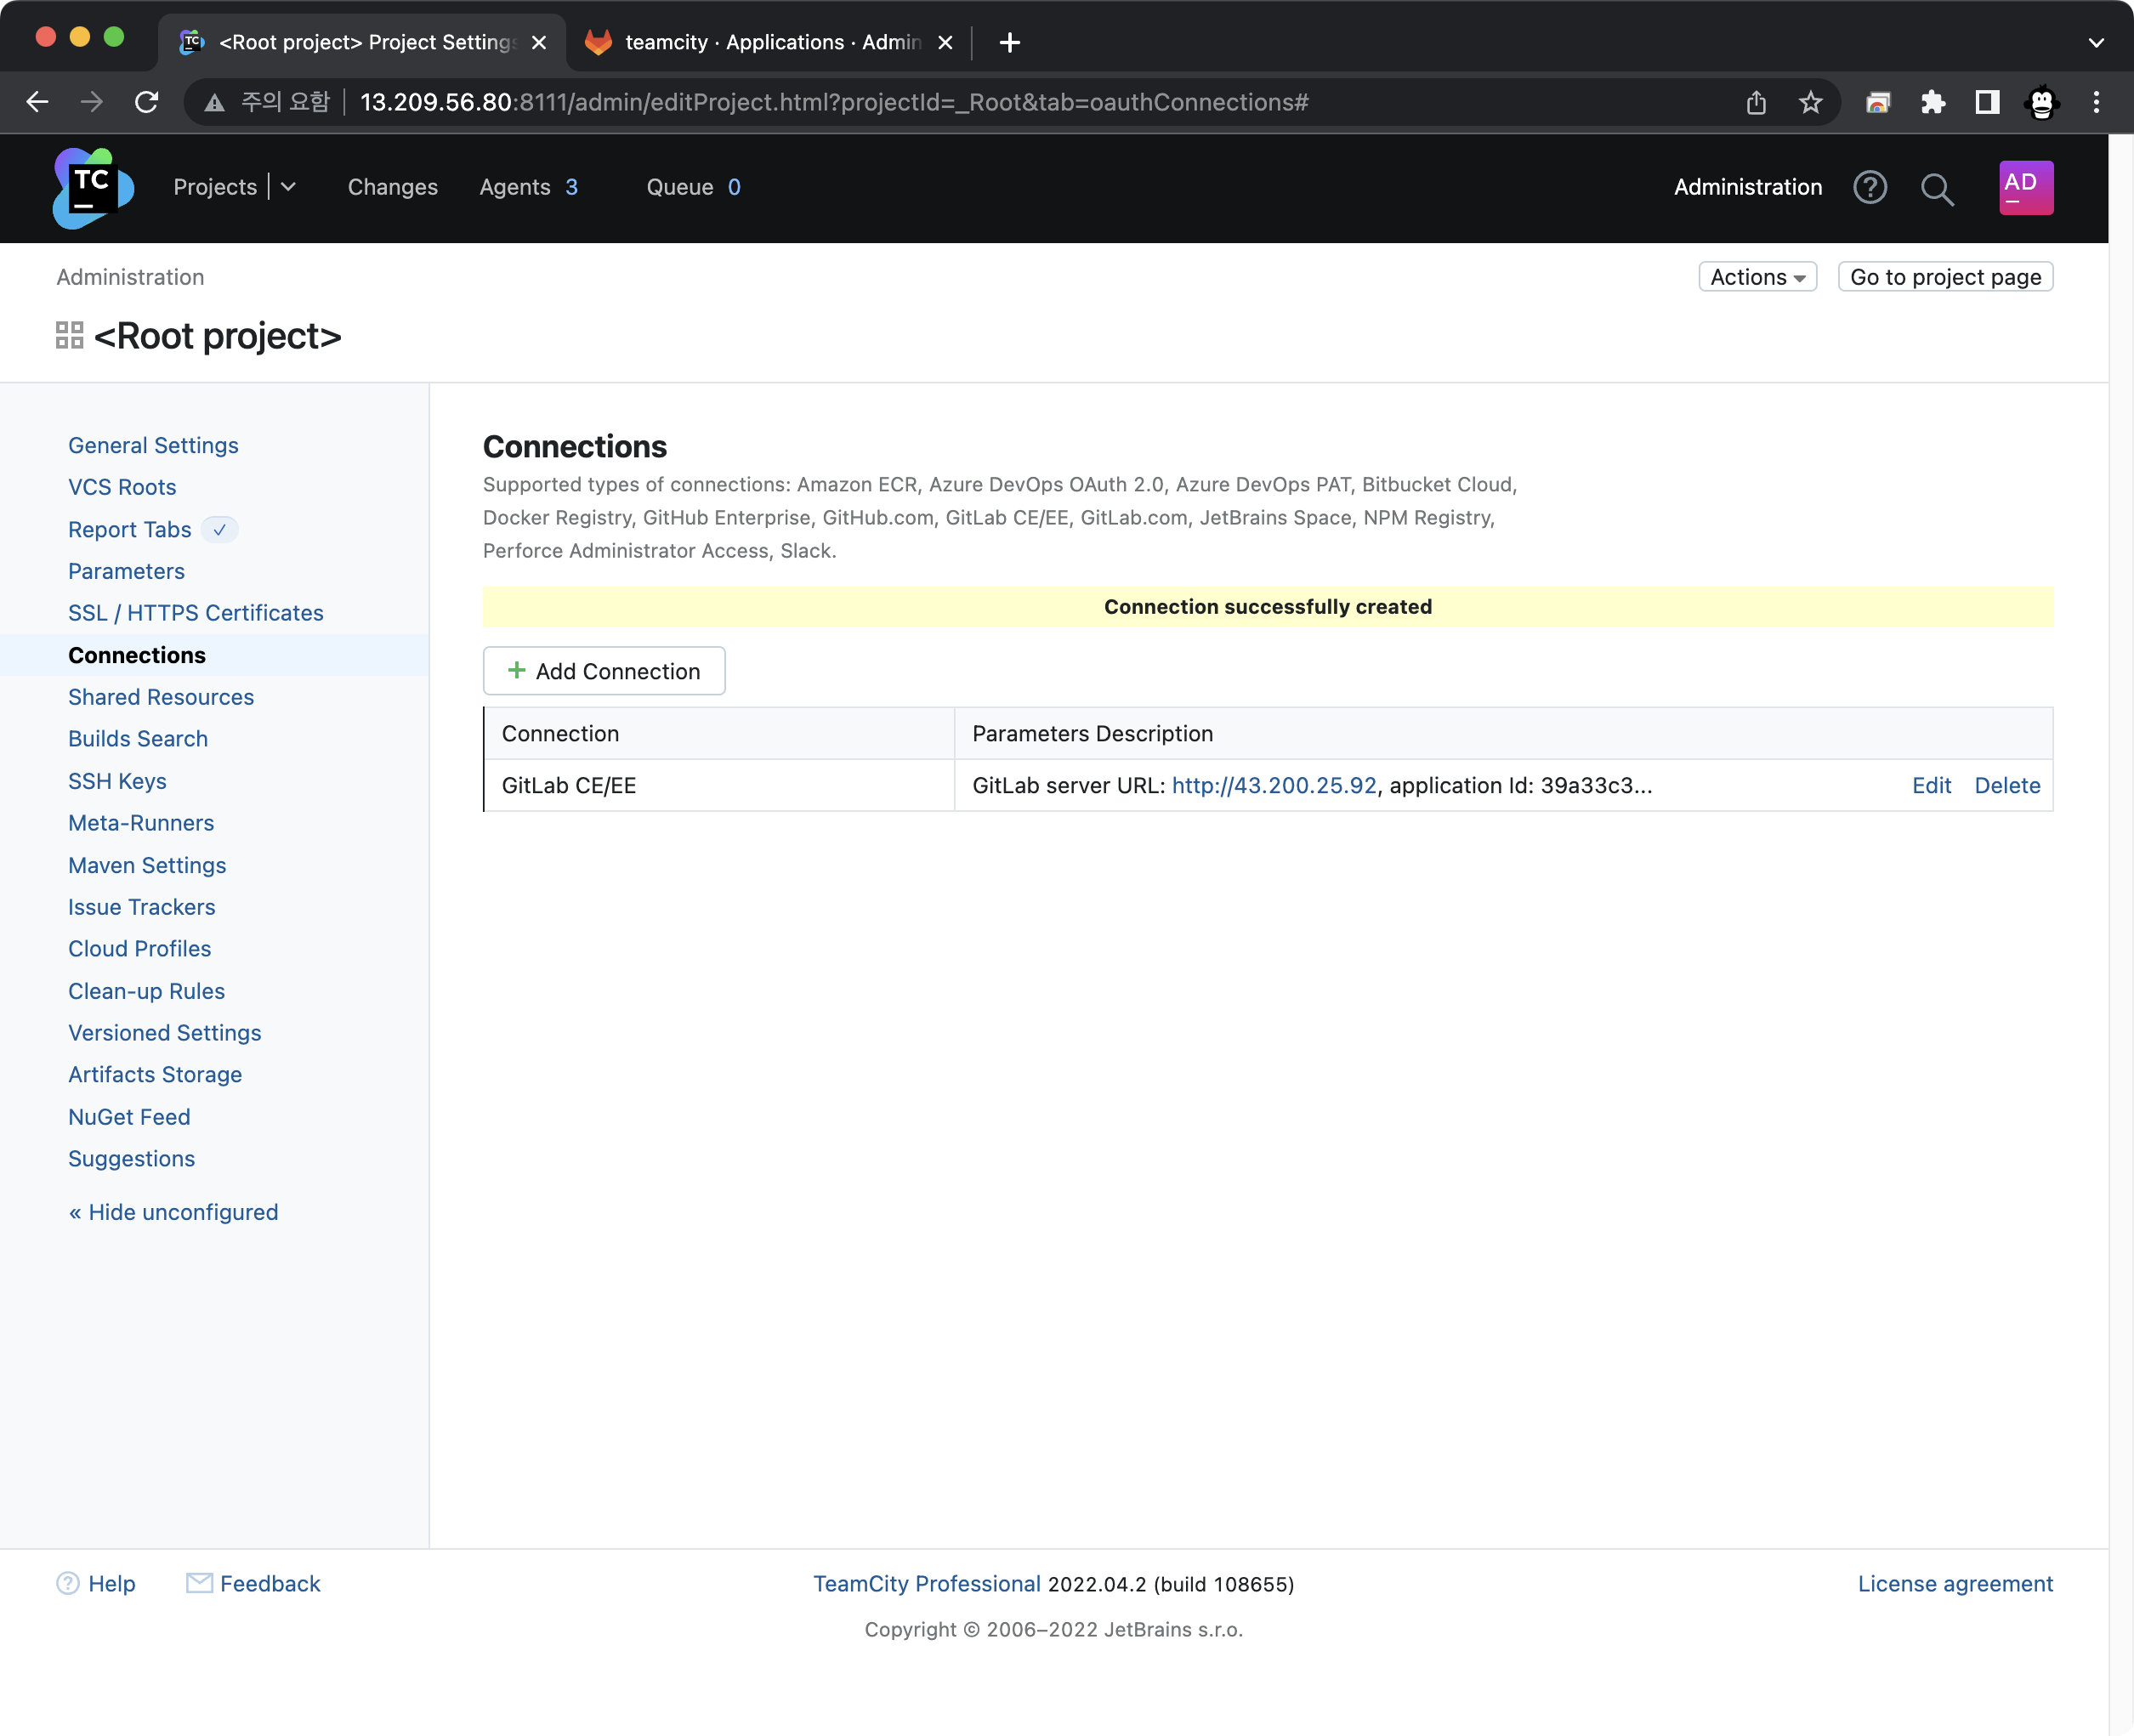The width and height of the screenshot is (2134, 1736).
Task: Click the browser back arrow
Action: pos(37,102)
